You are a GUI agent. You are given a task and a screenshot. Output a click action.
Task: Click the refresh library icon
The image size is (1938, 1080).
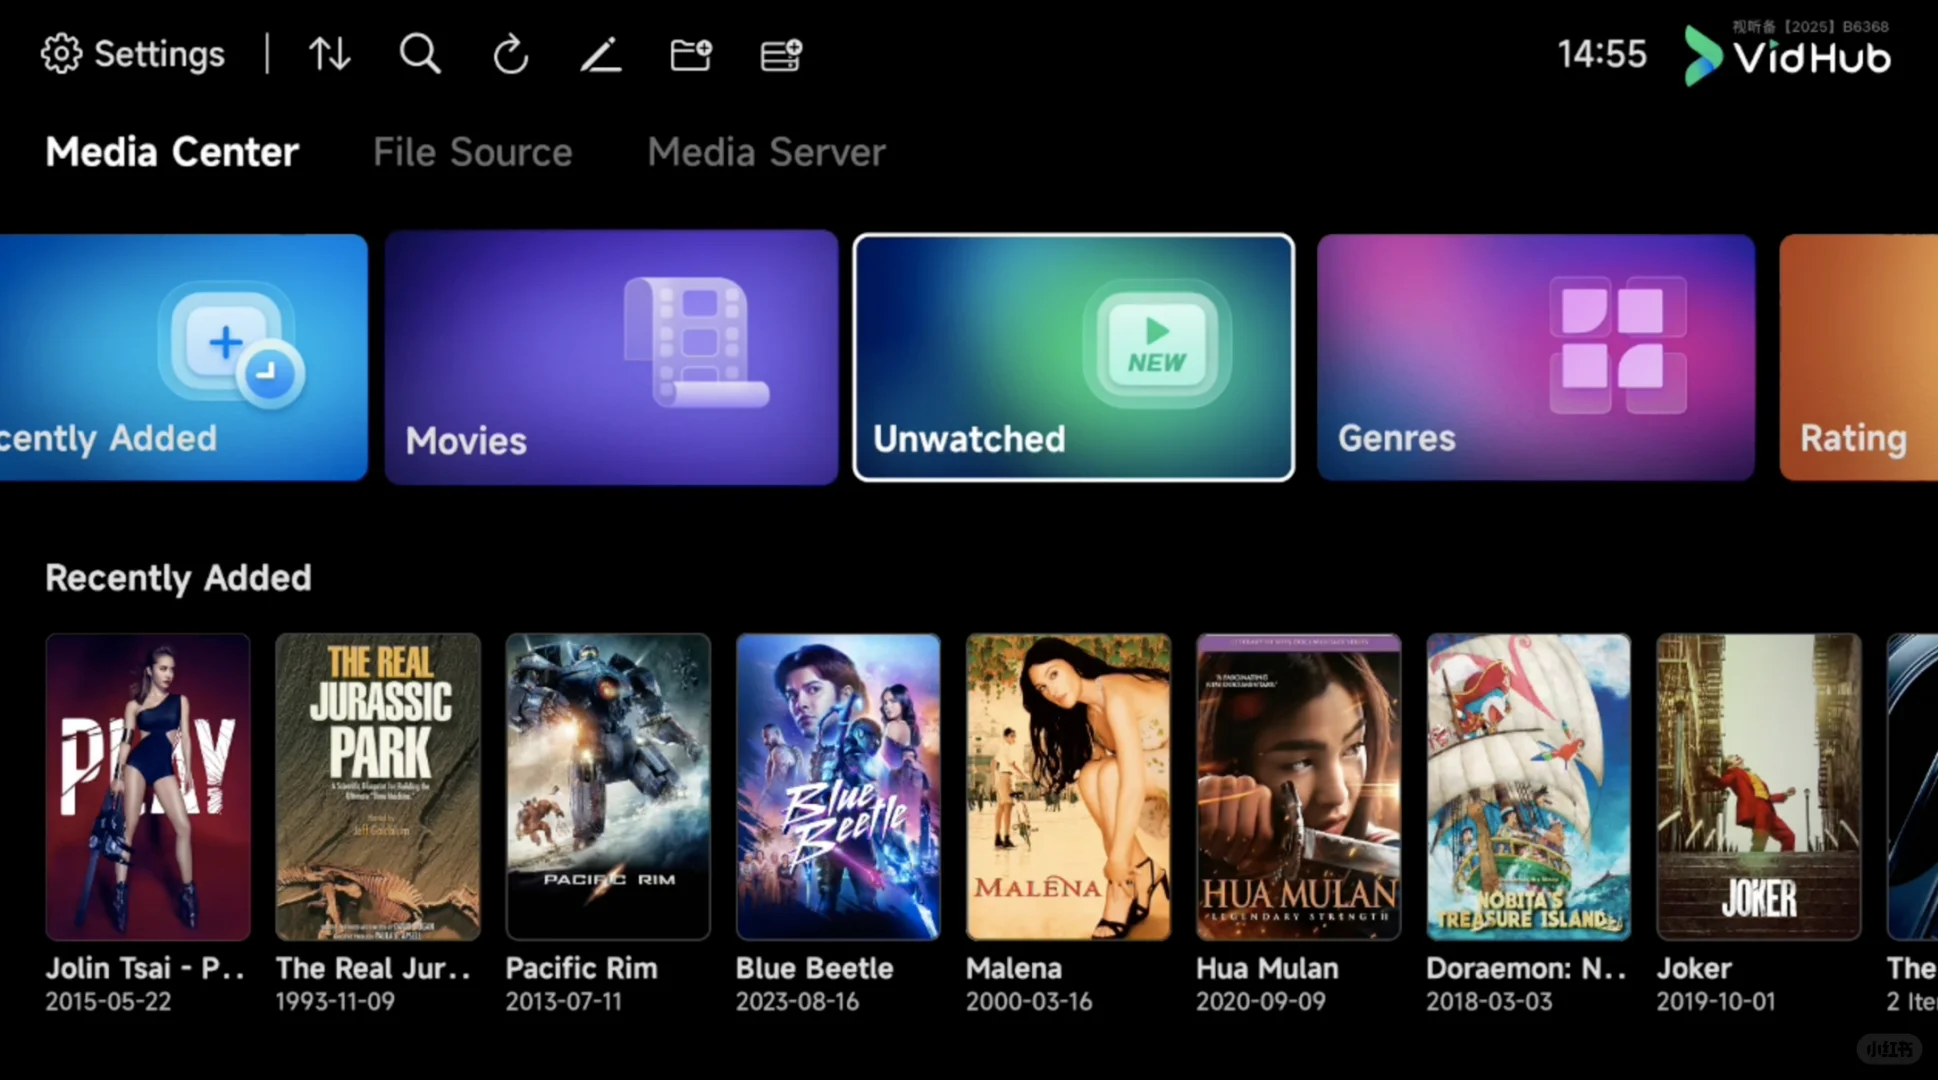pyautogui.click(x=510, y=54)
